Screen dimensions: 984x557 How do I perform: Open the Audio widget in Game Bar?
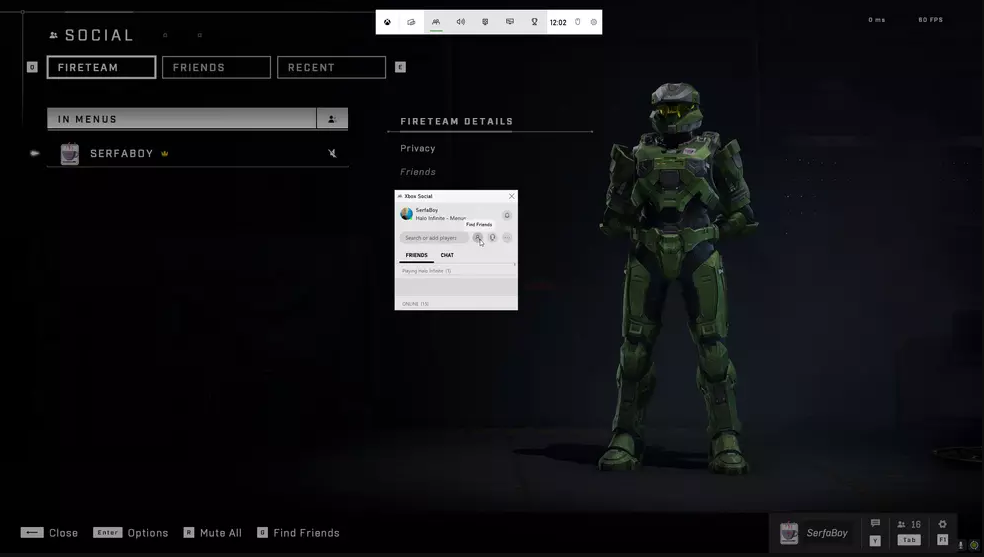(461, 22)
